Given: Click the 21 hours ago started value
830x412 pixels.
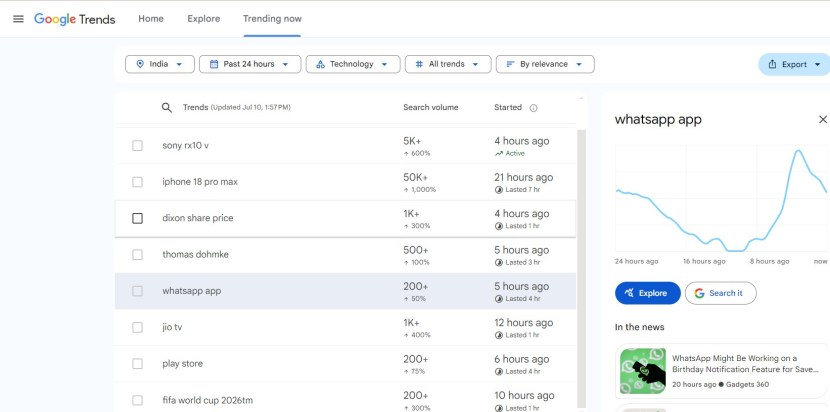Looking at the screenshot, I should point(524,177).
